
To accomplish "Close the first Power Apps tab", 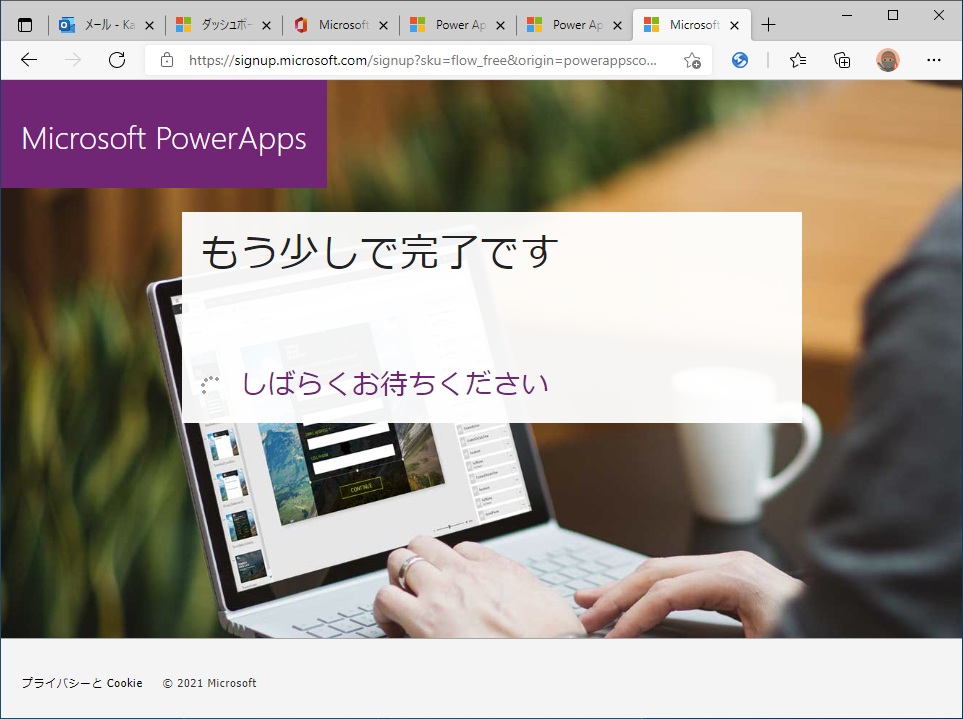I will (501, 25).
